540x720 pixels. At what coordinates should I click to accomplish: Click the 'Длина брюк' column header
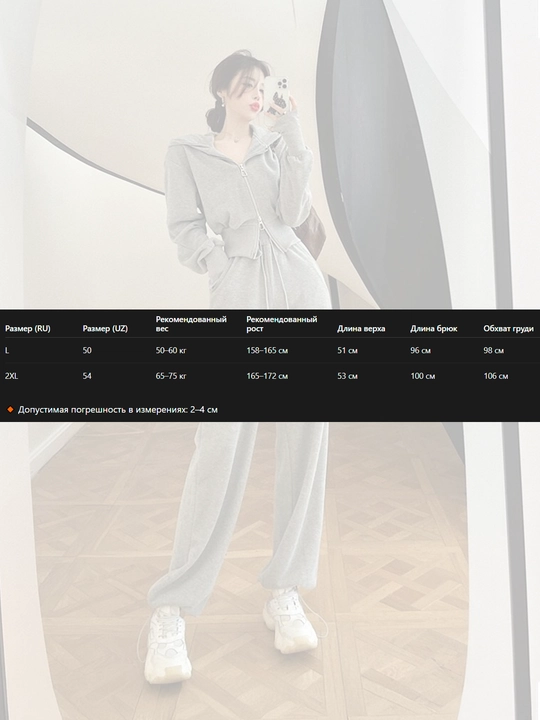pyautogui.click(x=433, y=328)
